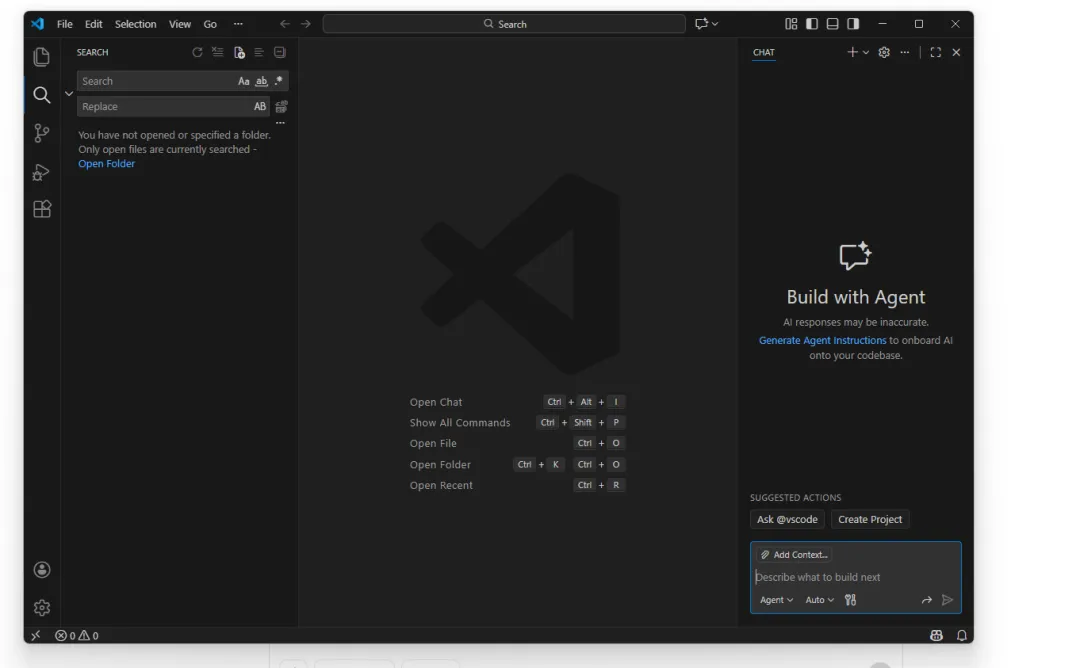Image resolution: width=1080 pixels, height=668 pixels.
Task: Start a new chat with plus
Action: pos(852,52)
